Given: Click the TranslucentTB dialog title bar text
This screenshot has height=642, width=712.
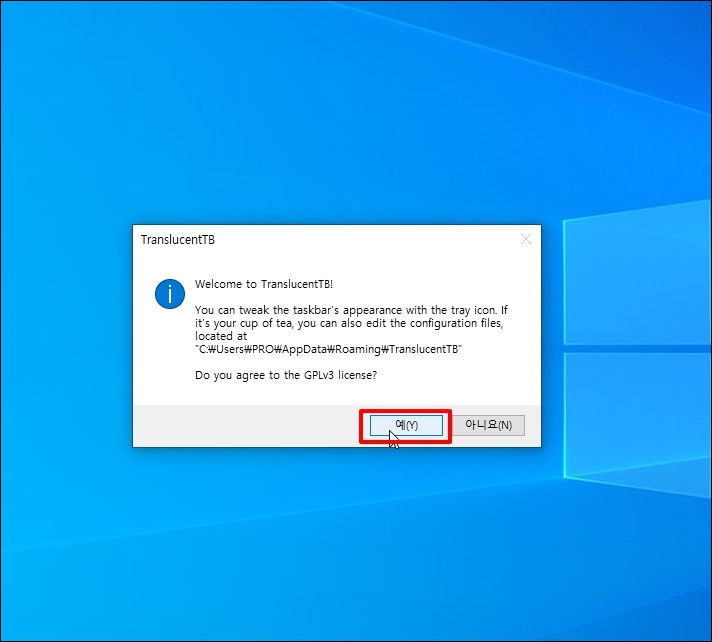Looking at the screenshot, I should pyautogui.click(x=178, y=240).
